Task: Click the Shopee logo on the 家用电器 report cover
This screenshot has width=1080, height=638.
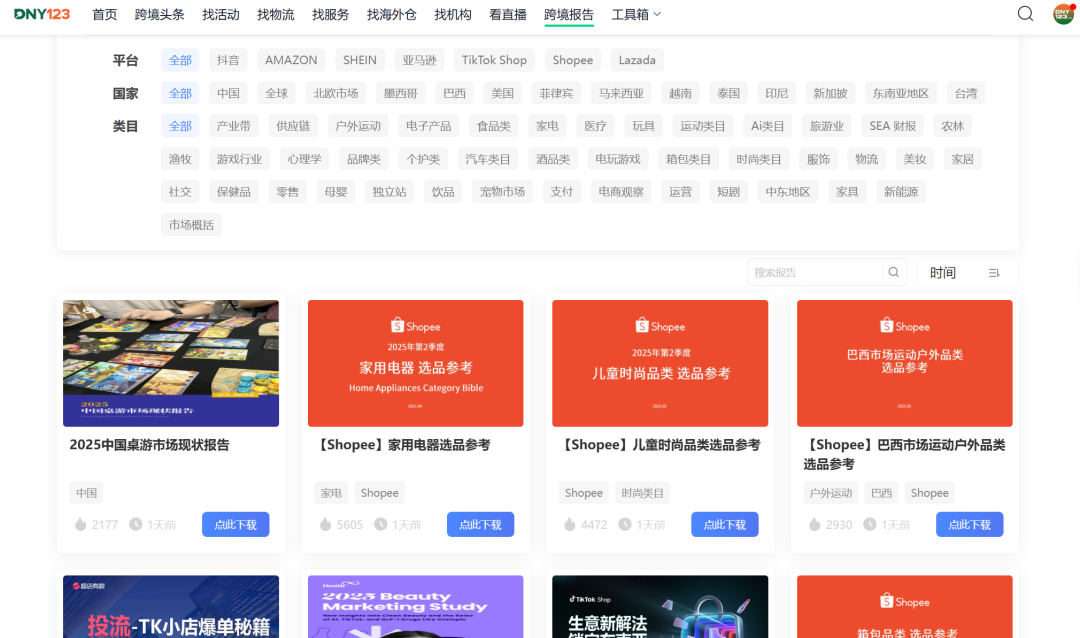Action: tap(415, 326)
